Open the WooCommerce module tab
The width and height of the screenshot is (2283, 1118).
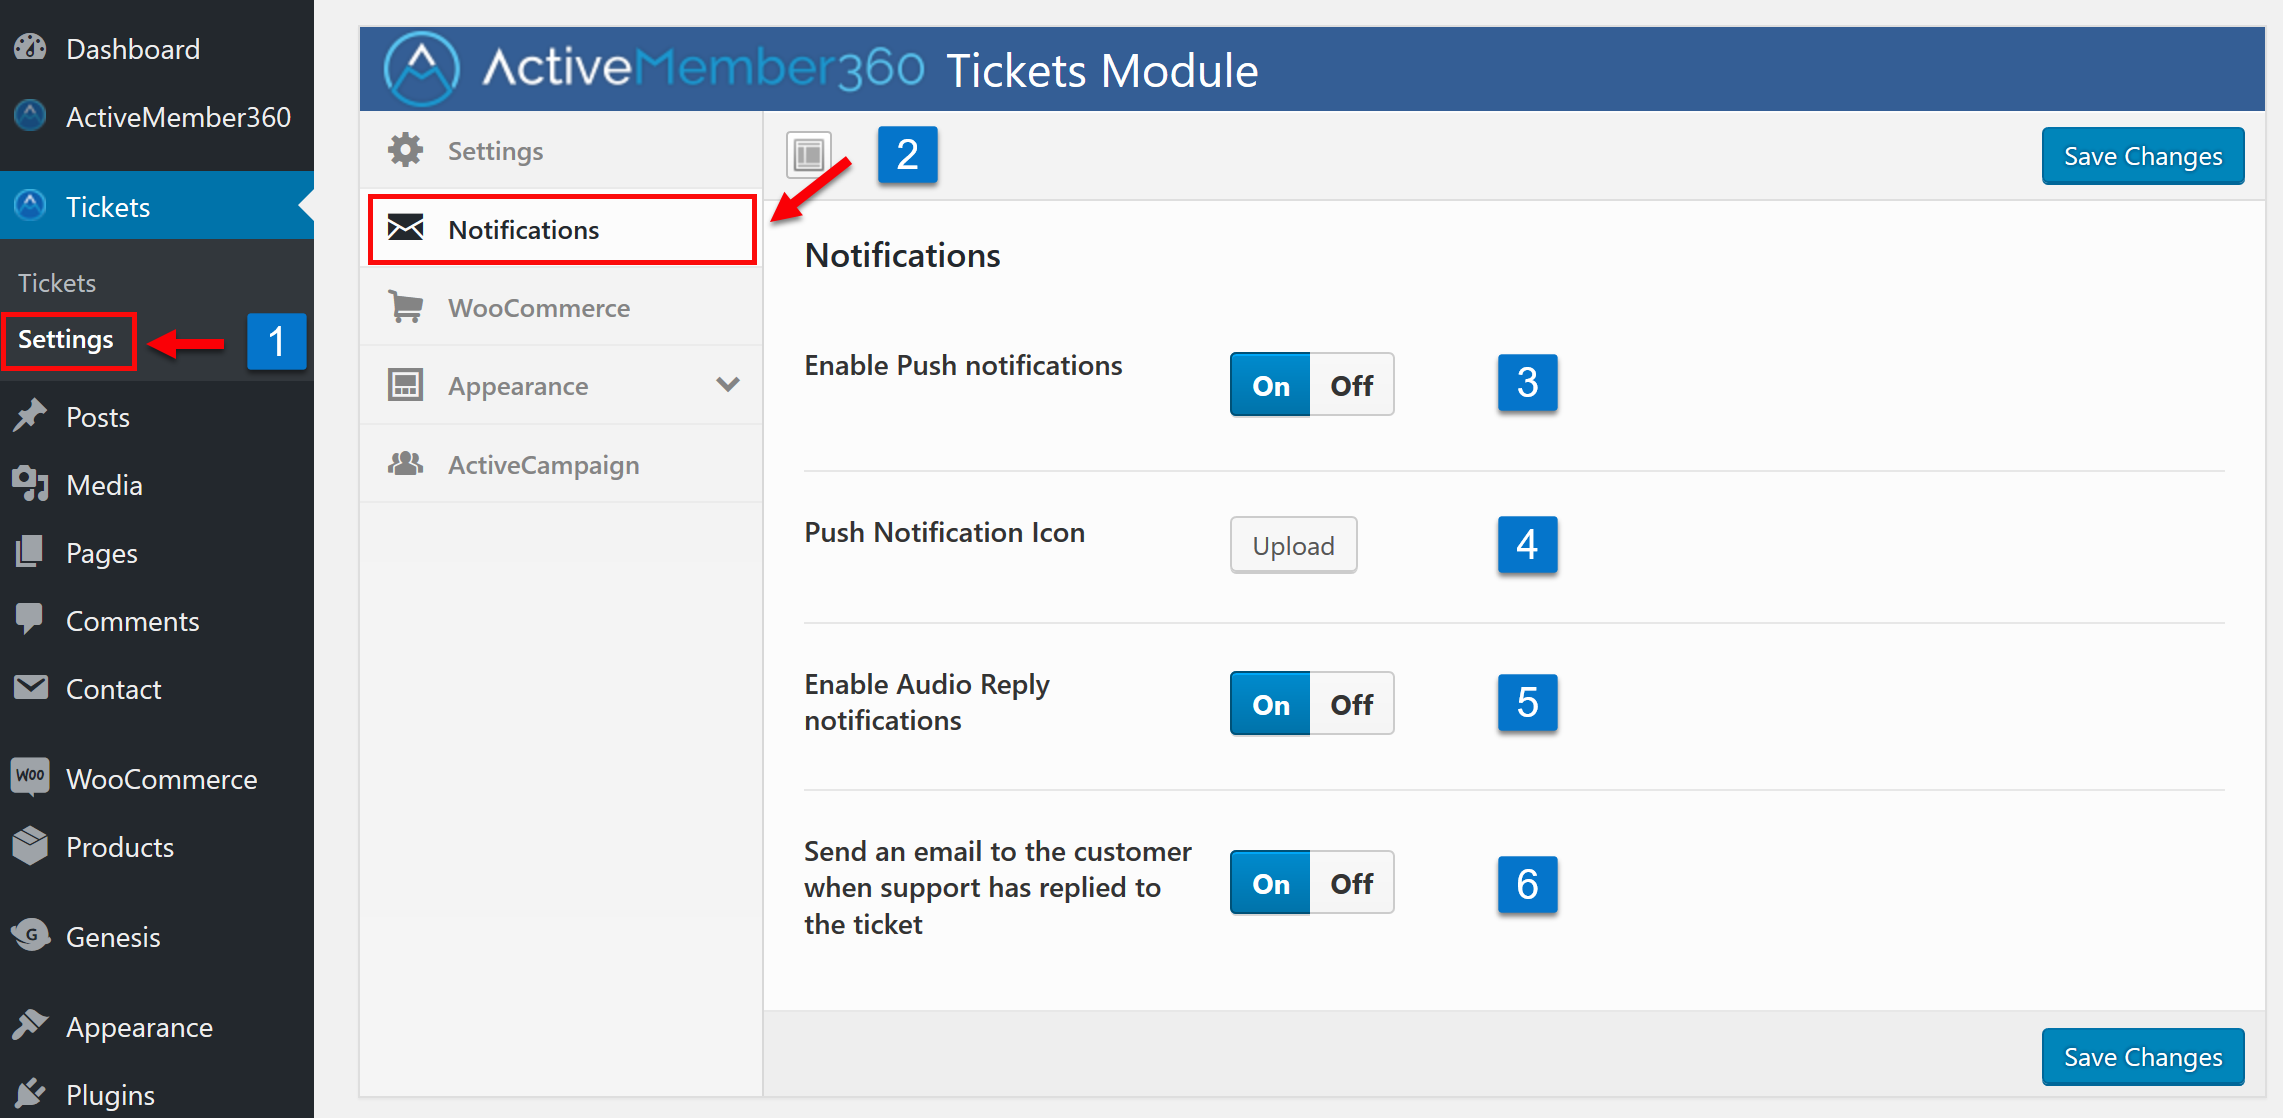(x=561, y=308)
